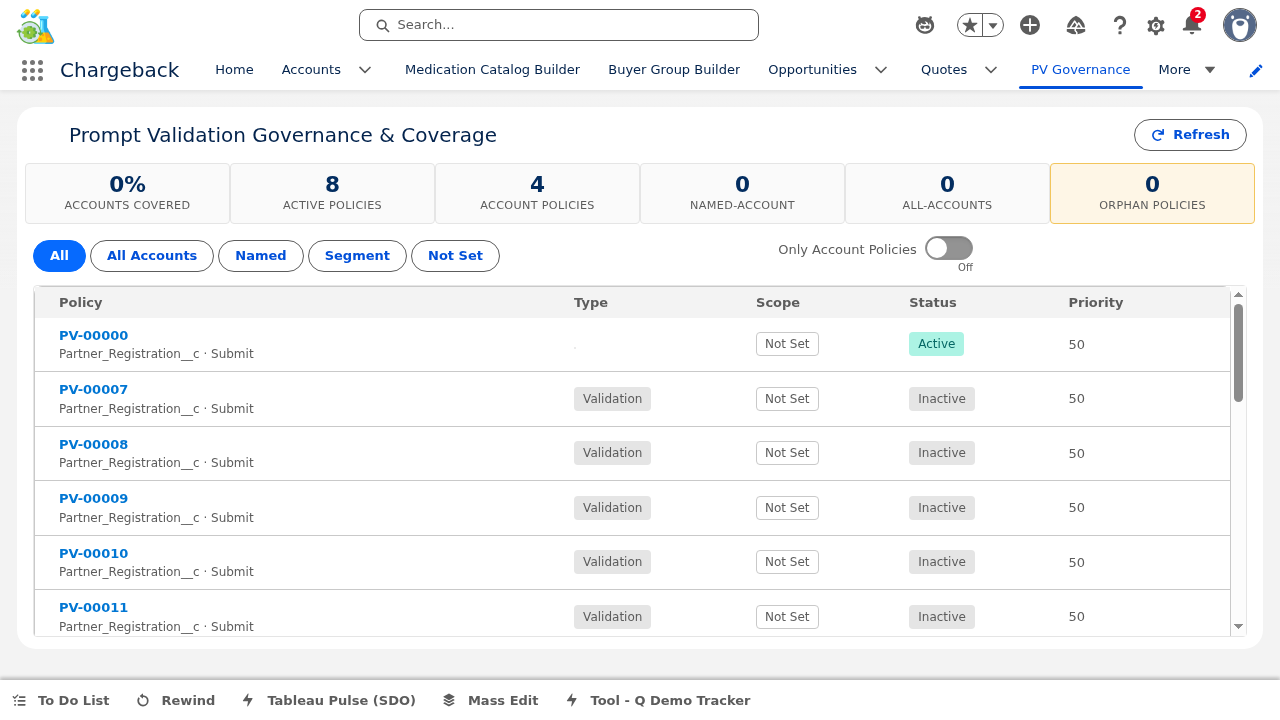Open the Global Actions plus icon
The image size is (1280, 720).
(x=1030, y=25)
